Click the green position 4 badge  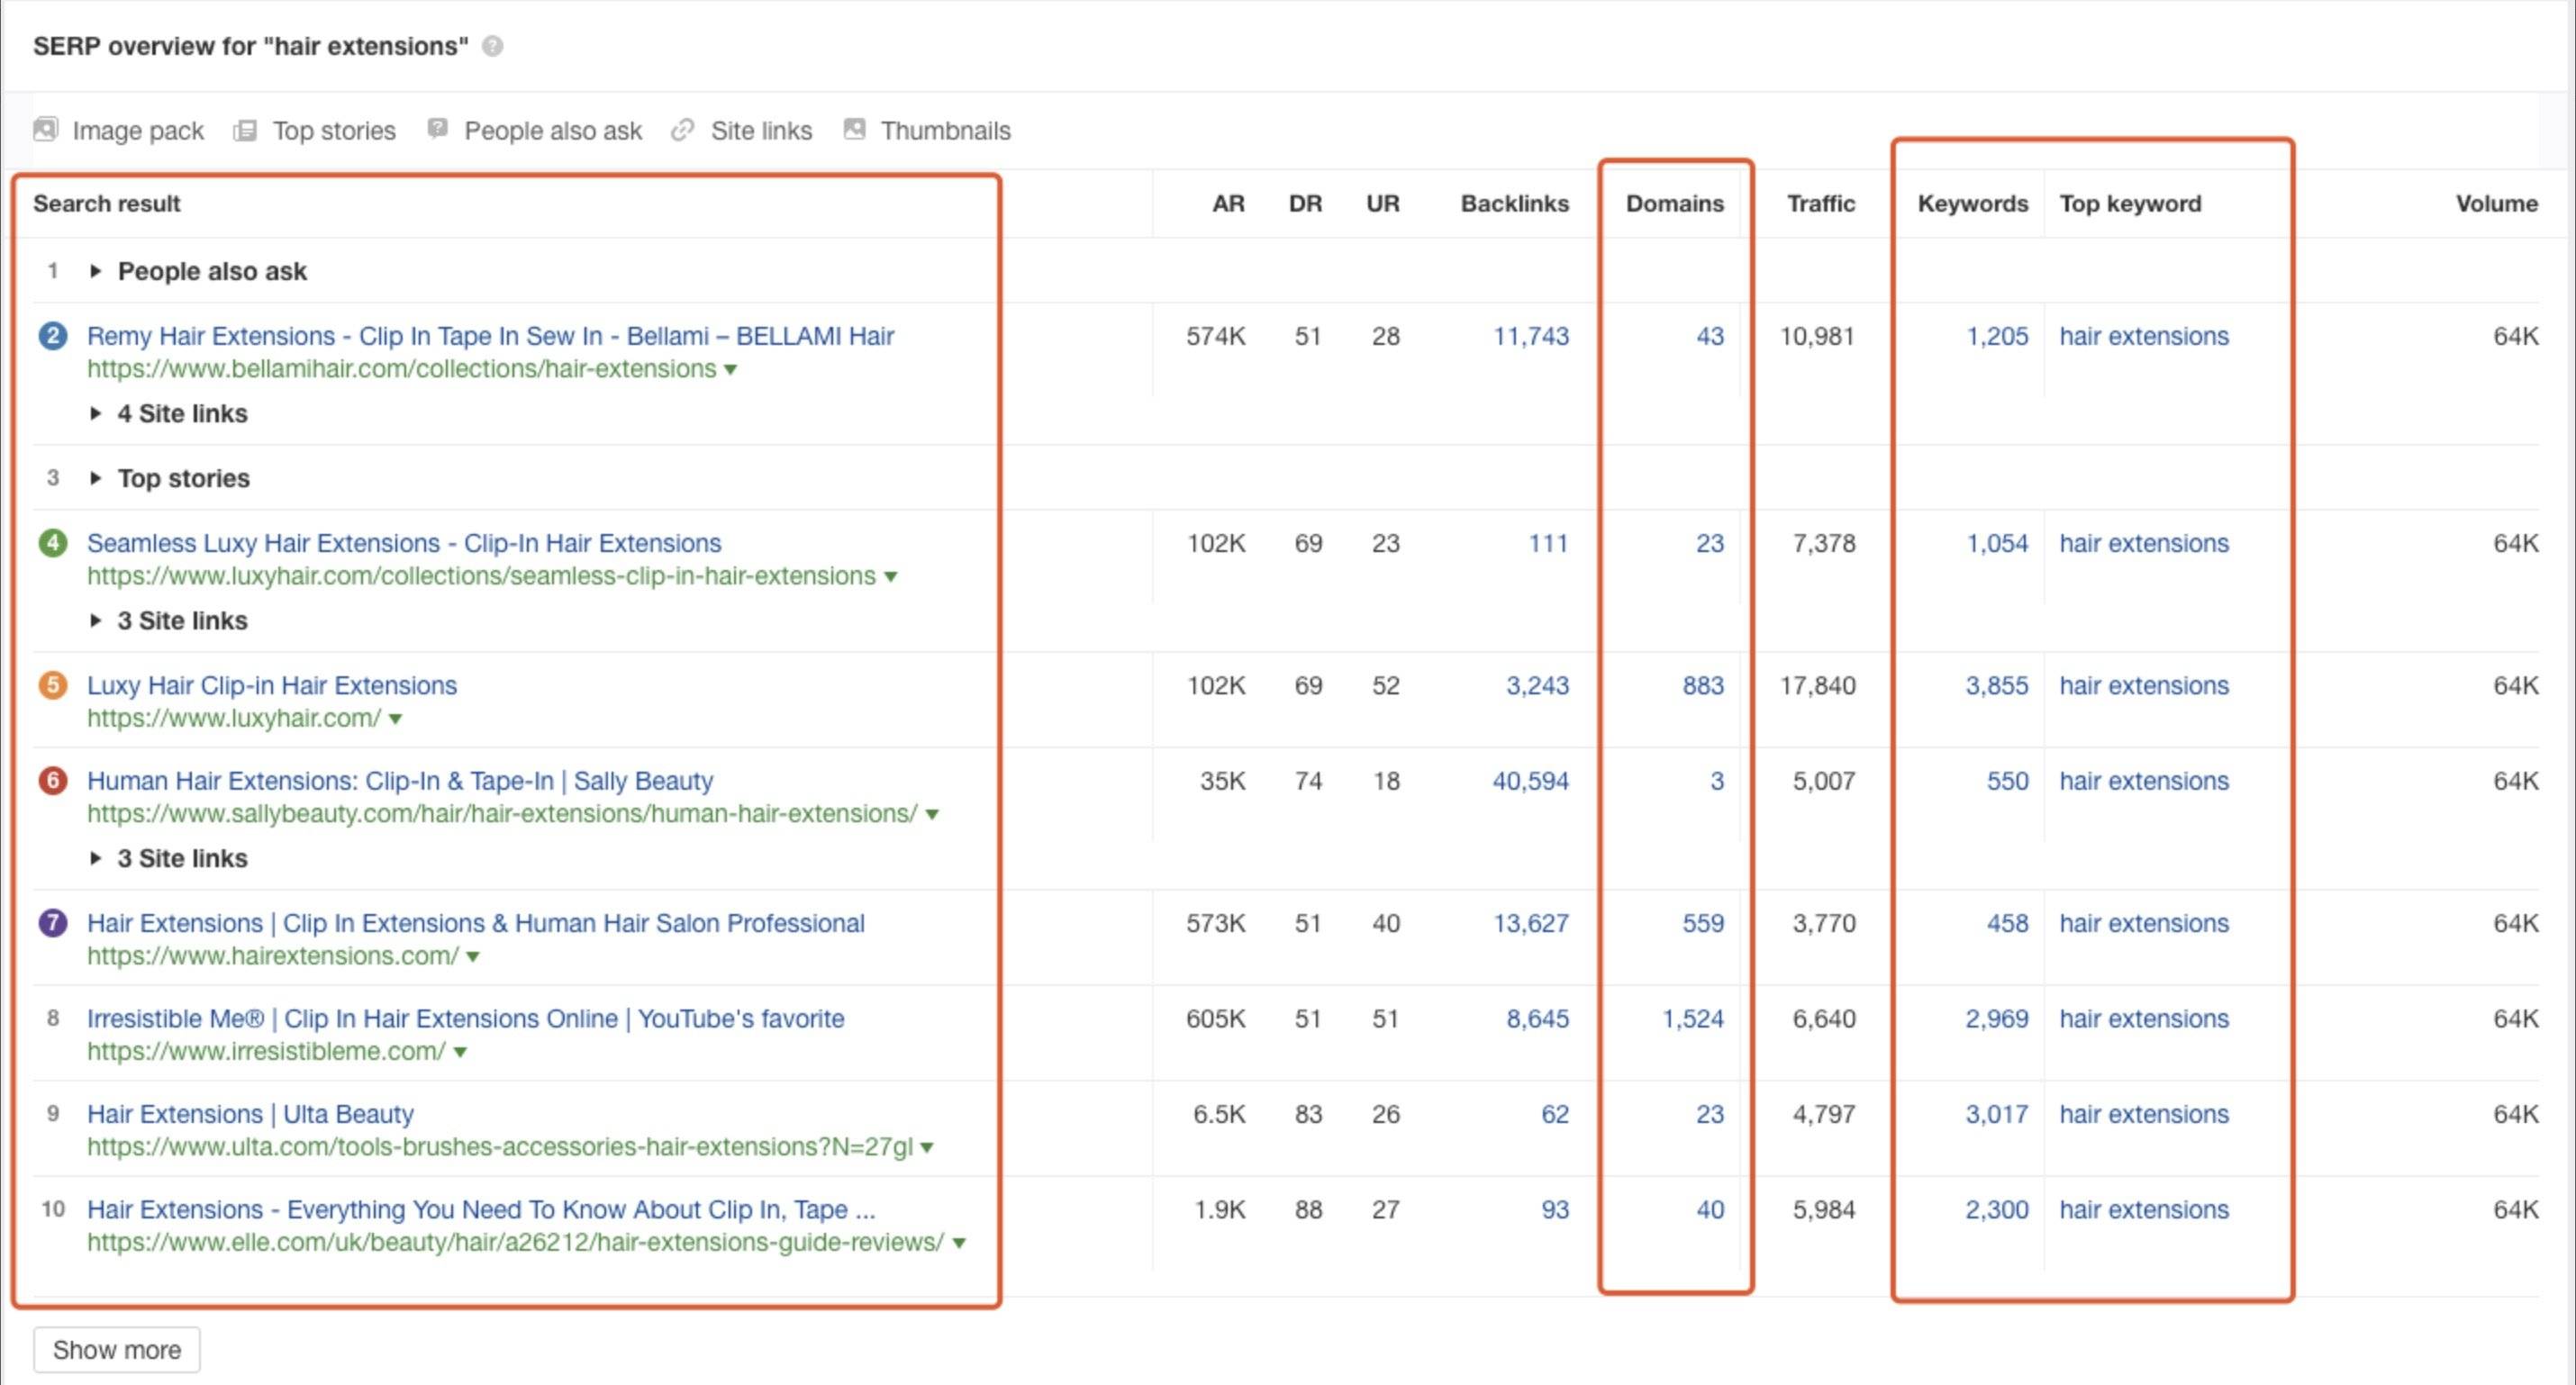tap(53, 543)
